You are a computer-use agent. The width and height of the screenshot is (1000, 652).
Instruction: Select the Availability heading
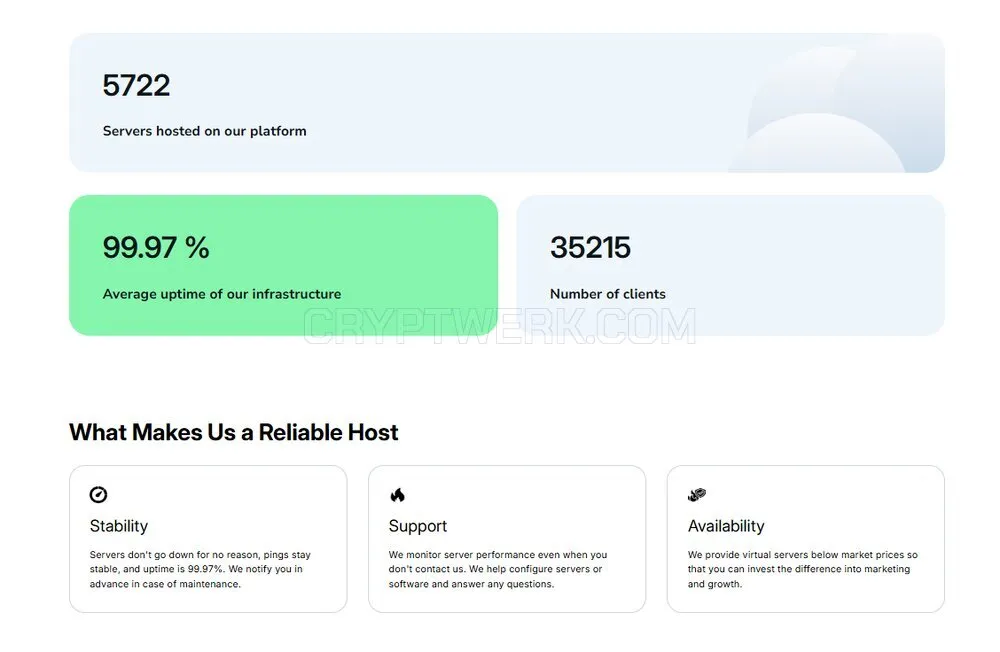tap(726, 526)
